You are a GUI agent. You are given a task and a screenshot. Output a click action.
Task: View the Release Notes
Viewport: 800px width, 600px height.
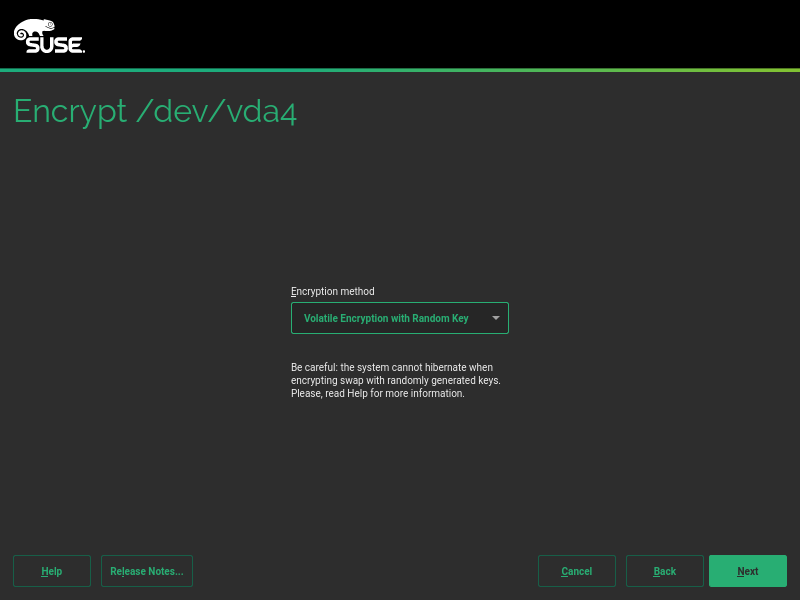pyautogui.click(x=147, y=571)
